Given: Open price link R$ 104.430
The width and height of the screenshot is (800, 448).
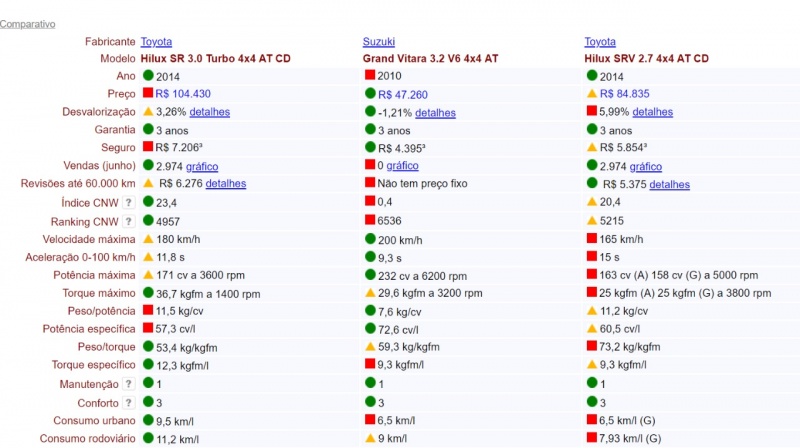Looking at the screenshot, I should click(183, 94).
